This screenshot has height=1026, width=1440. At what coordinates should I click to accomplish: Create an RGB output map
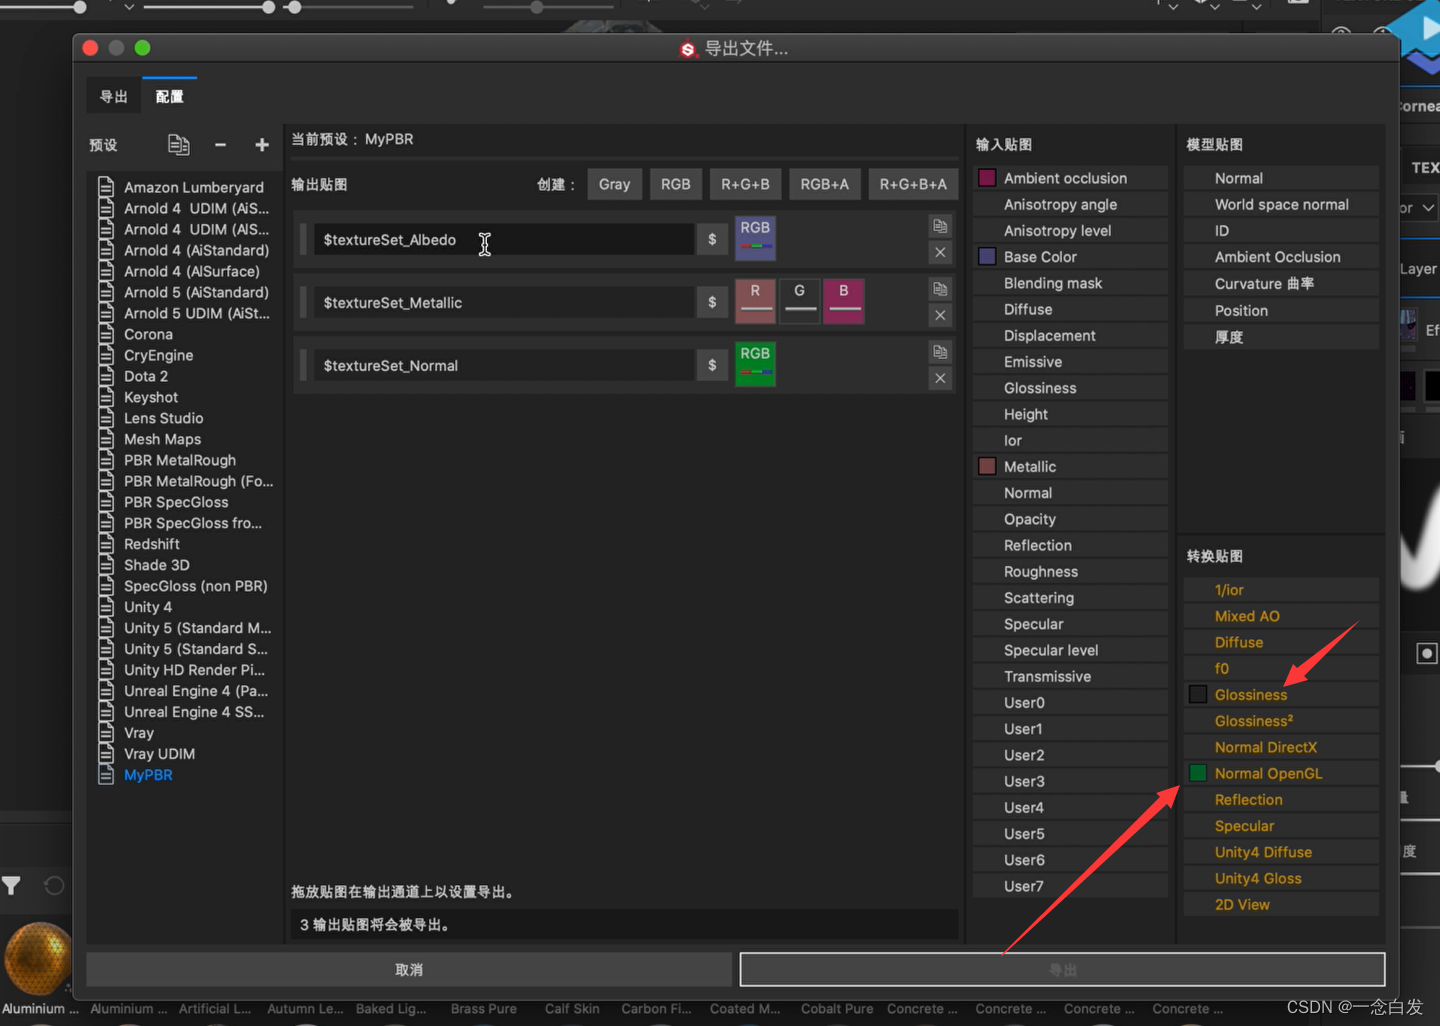coord(676,184)
